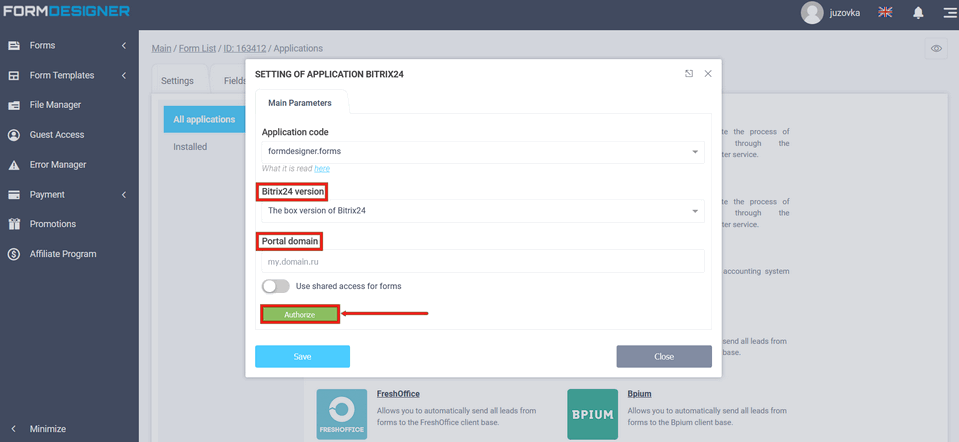Toggle Use shared access for forms
The width and height of the screenshot is (959, 442).
click(x=275, y=286)
